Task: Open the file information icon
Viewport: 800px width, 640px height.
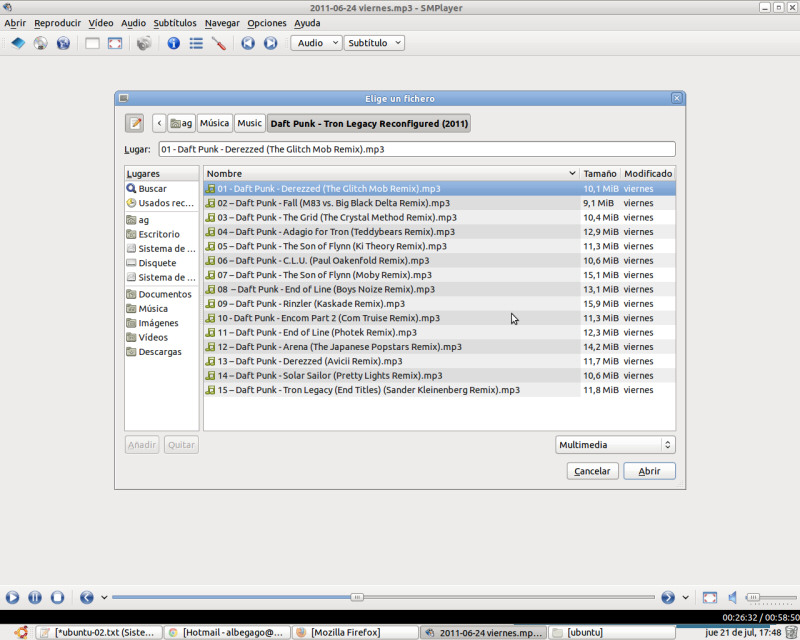Action: coord(173,43)
